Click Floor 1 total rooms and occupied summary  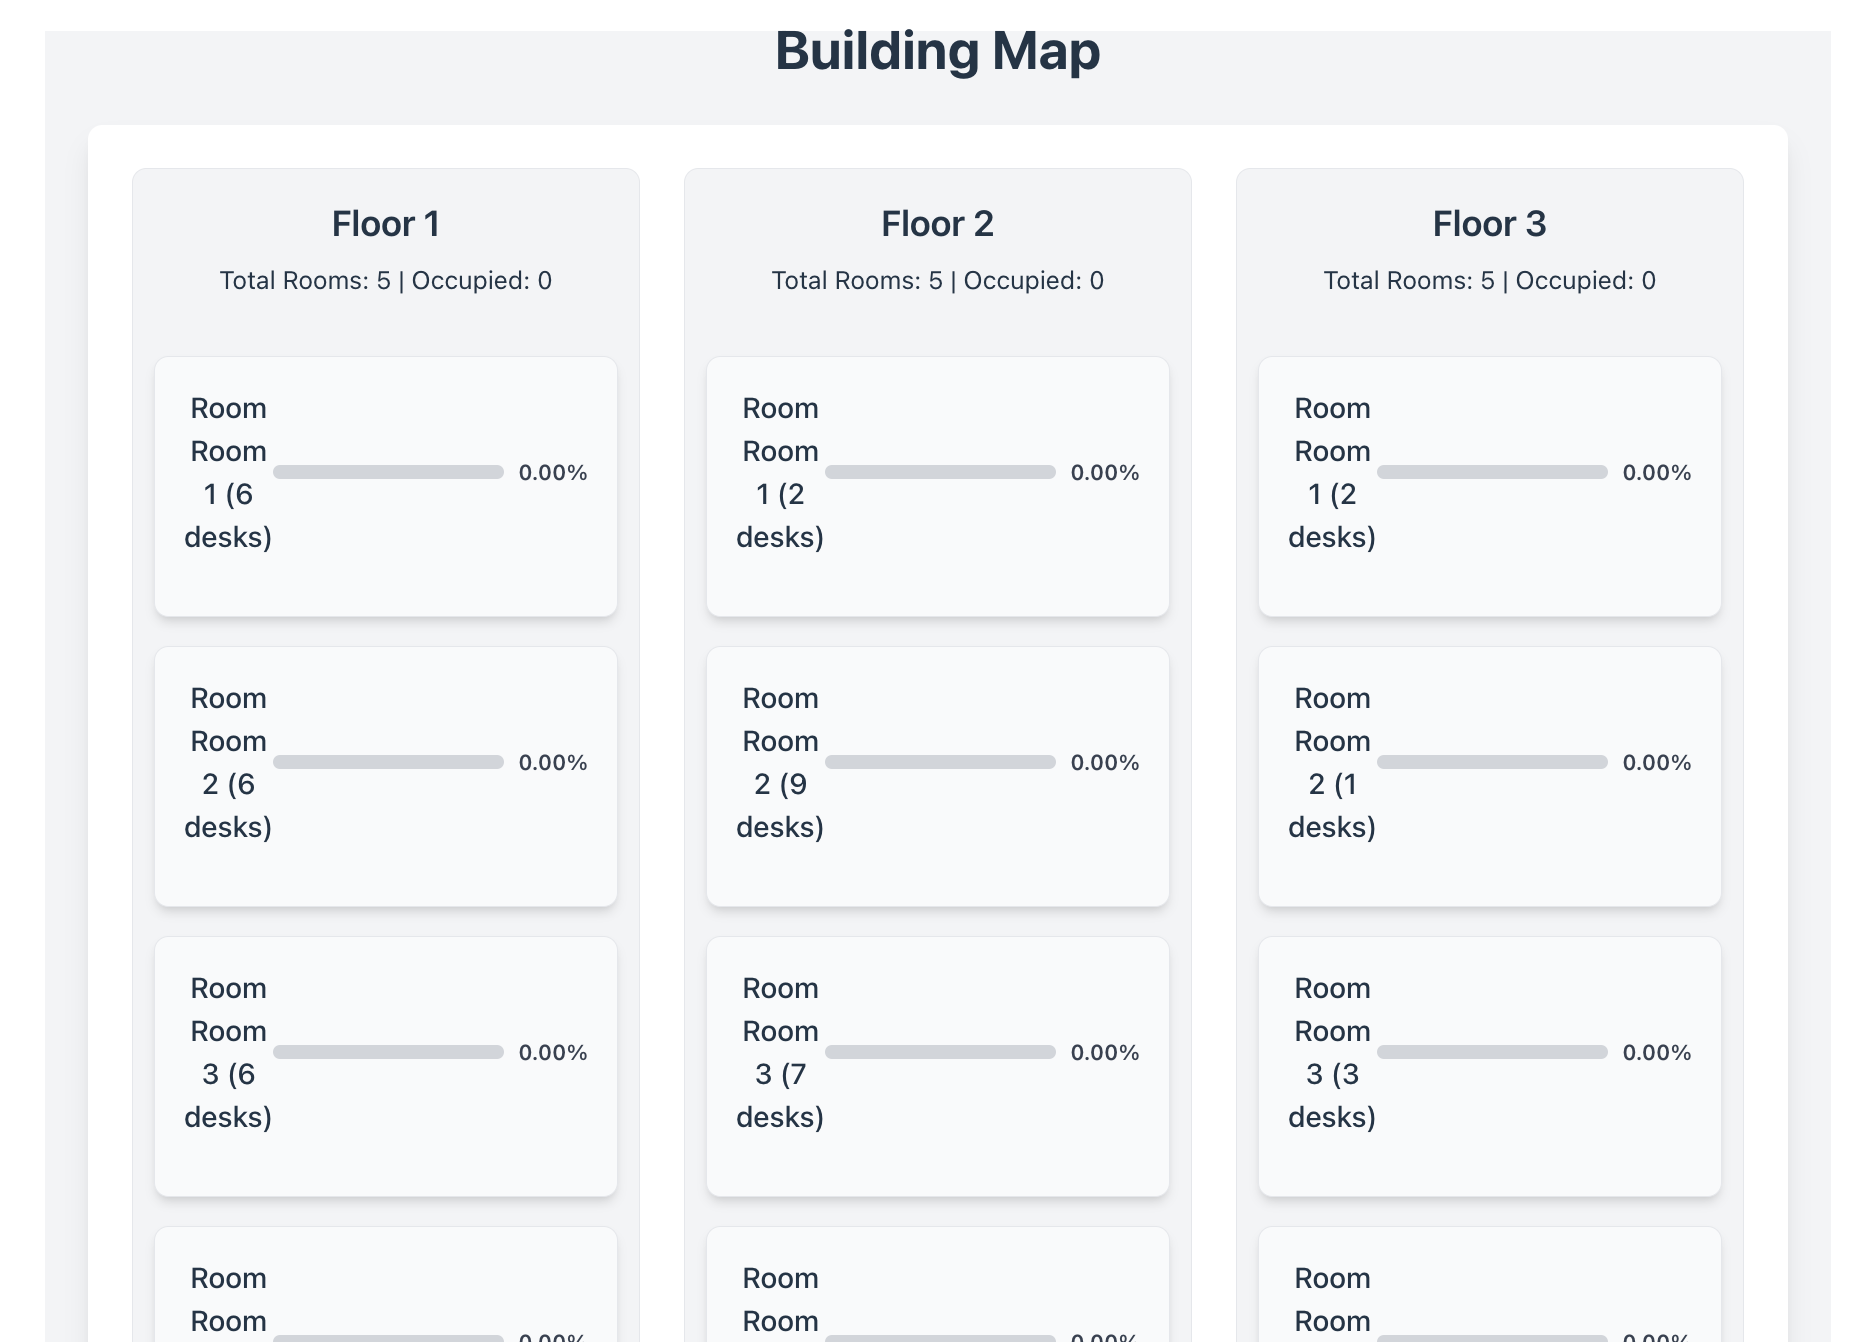coord(386,281)
